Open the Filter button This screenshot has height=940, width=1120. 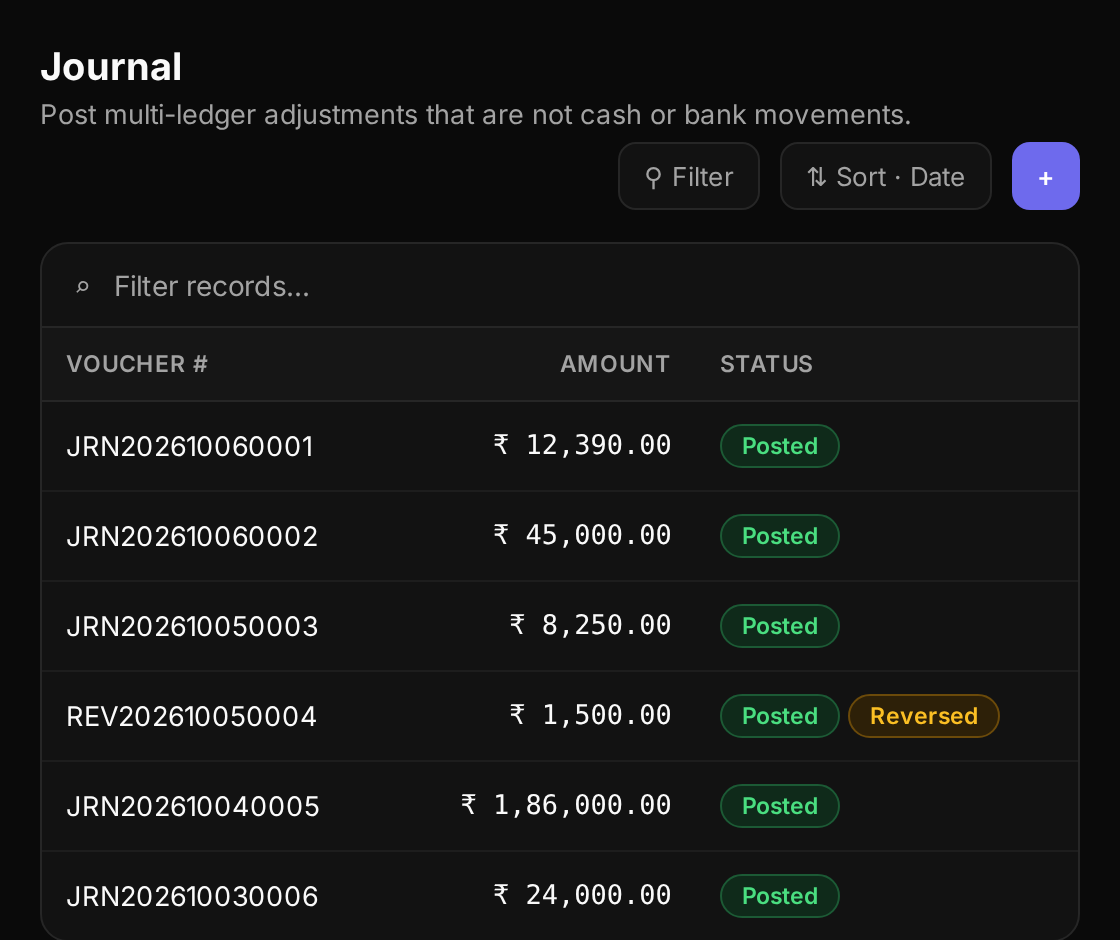pos(689,176)
